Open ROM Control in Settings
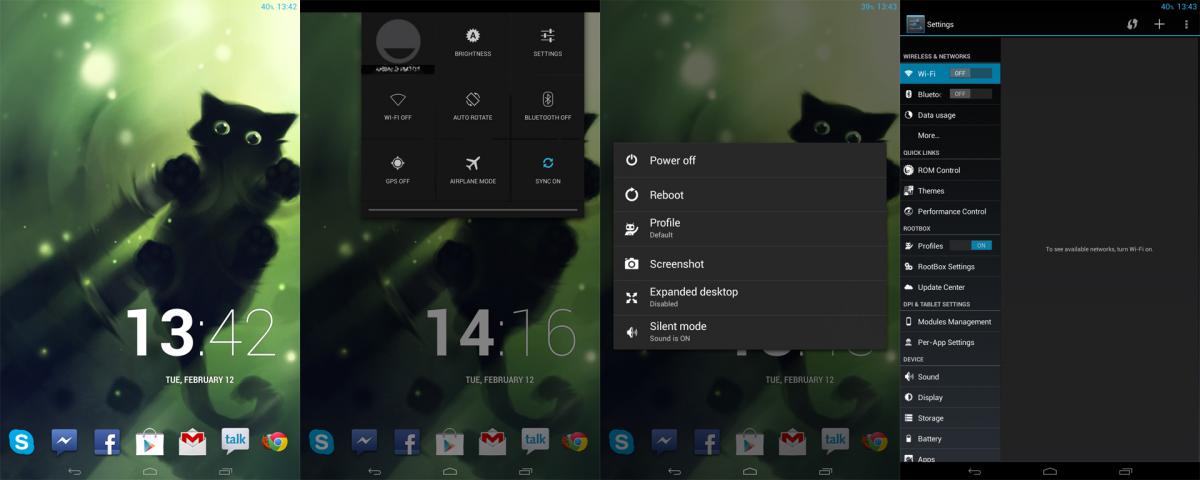The height and width of the screenshot is (480, 1200). (950, 170)
